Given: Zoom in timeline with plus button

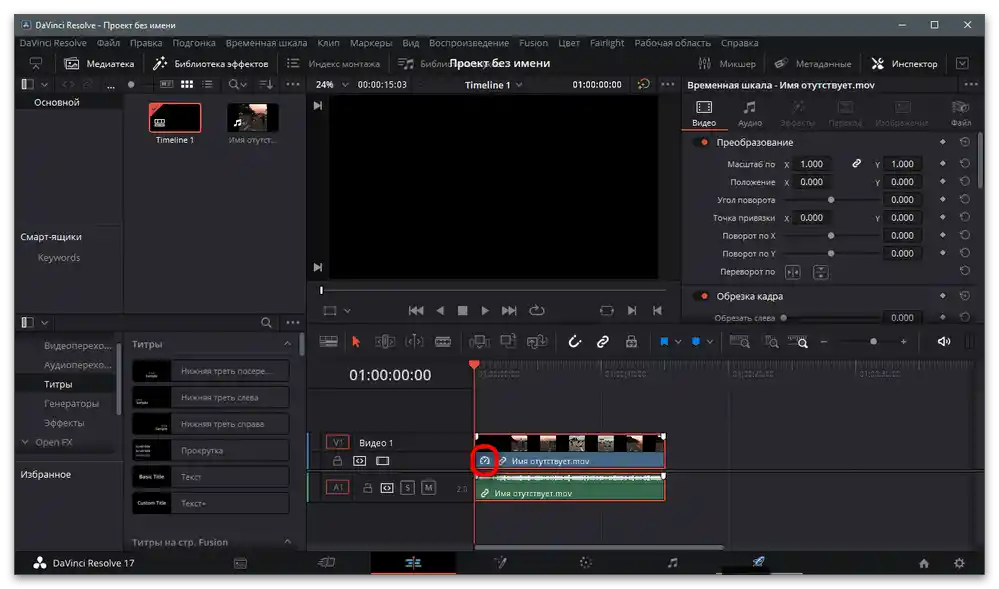Looking at the screenshot, I should (903, 342).
